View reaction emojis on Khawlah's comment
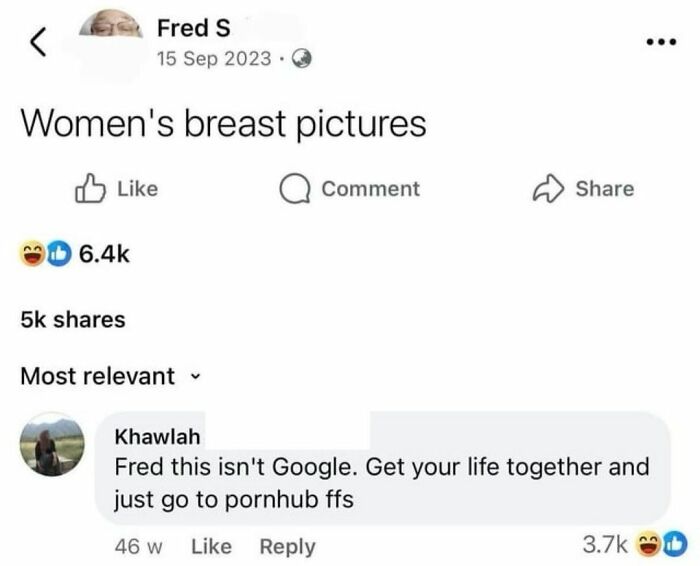 [x=665, y=545]
